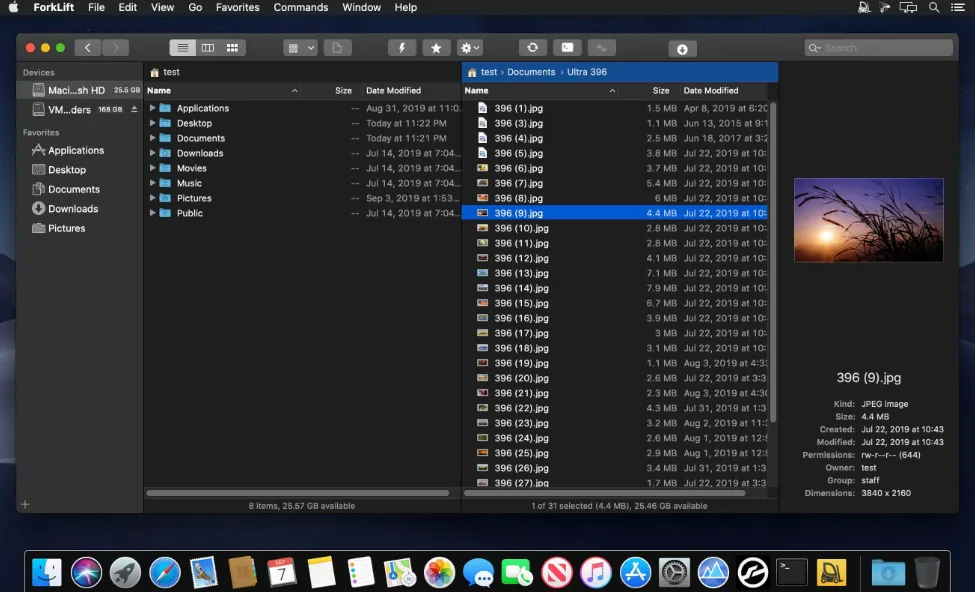This screenshot has width=975, height=592.
Task: Click test home in right breadcrumb
Action: tap(483, 72)
